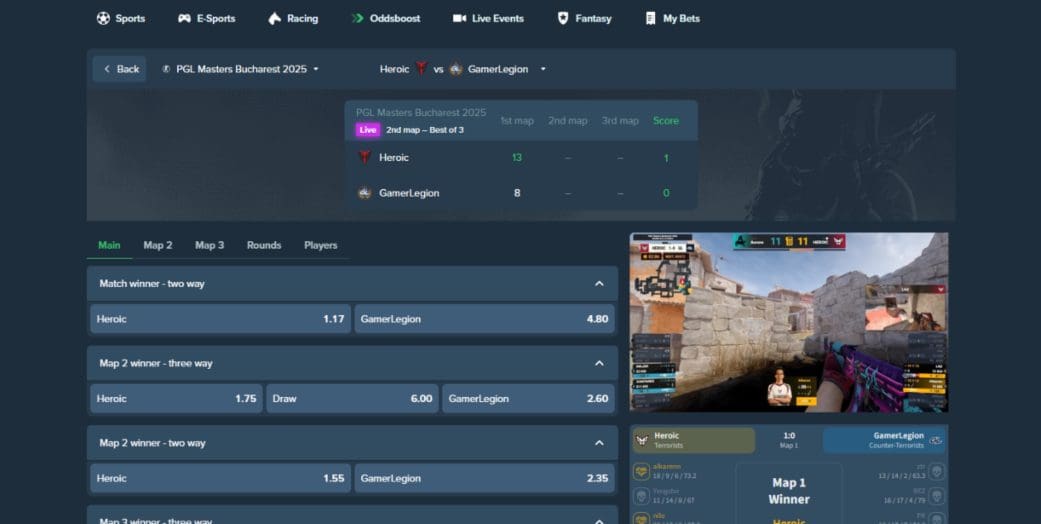The height and width of the screenshot is (524, 1041).
Task: Click the Fantasy shield icon
Action: [563, 18]
